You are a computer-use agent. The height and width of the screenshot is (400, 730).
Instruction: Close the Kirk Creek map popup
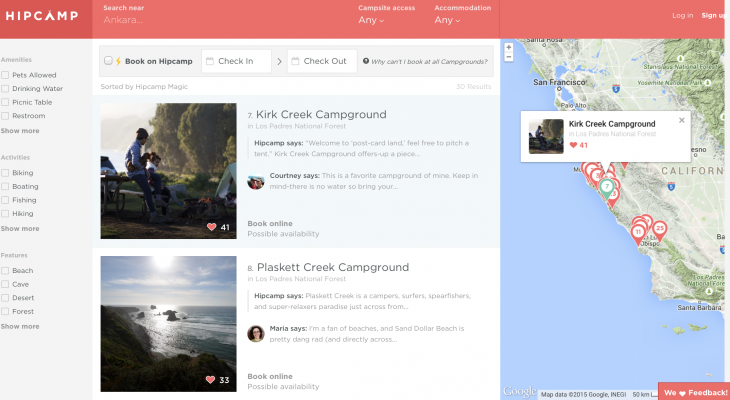682,120
